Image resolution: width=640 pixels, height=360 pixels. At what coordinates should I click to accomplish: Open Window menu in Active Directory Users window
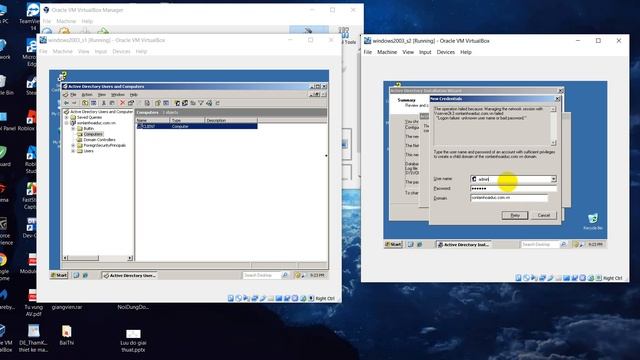coord(118,95)
